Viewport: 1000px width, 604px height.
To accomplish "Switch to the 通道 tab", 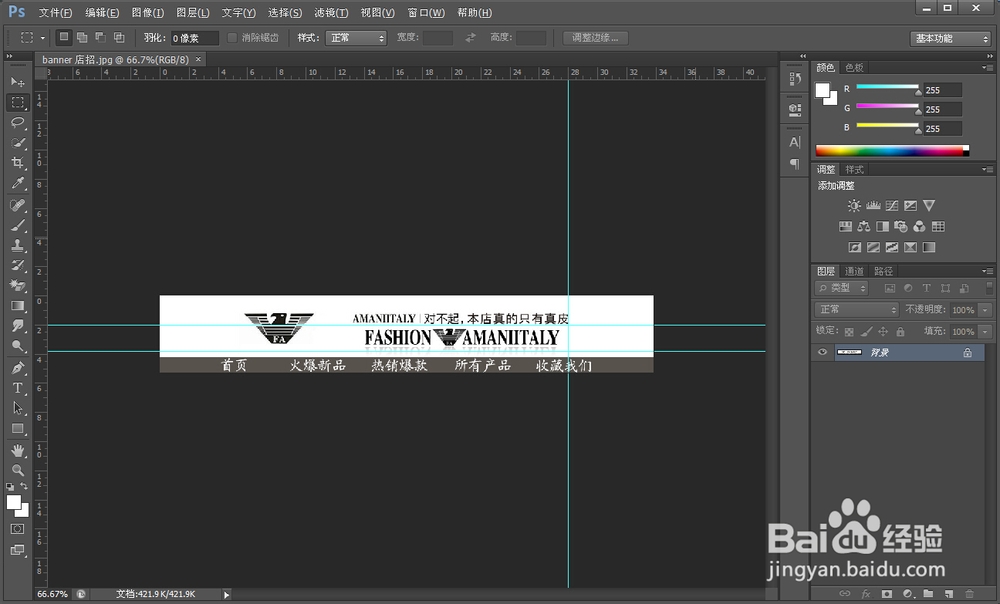I will tap(854, 271).
